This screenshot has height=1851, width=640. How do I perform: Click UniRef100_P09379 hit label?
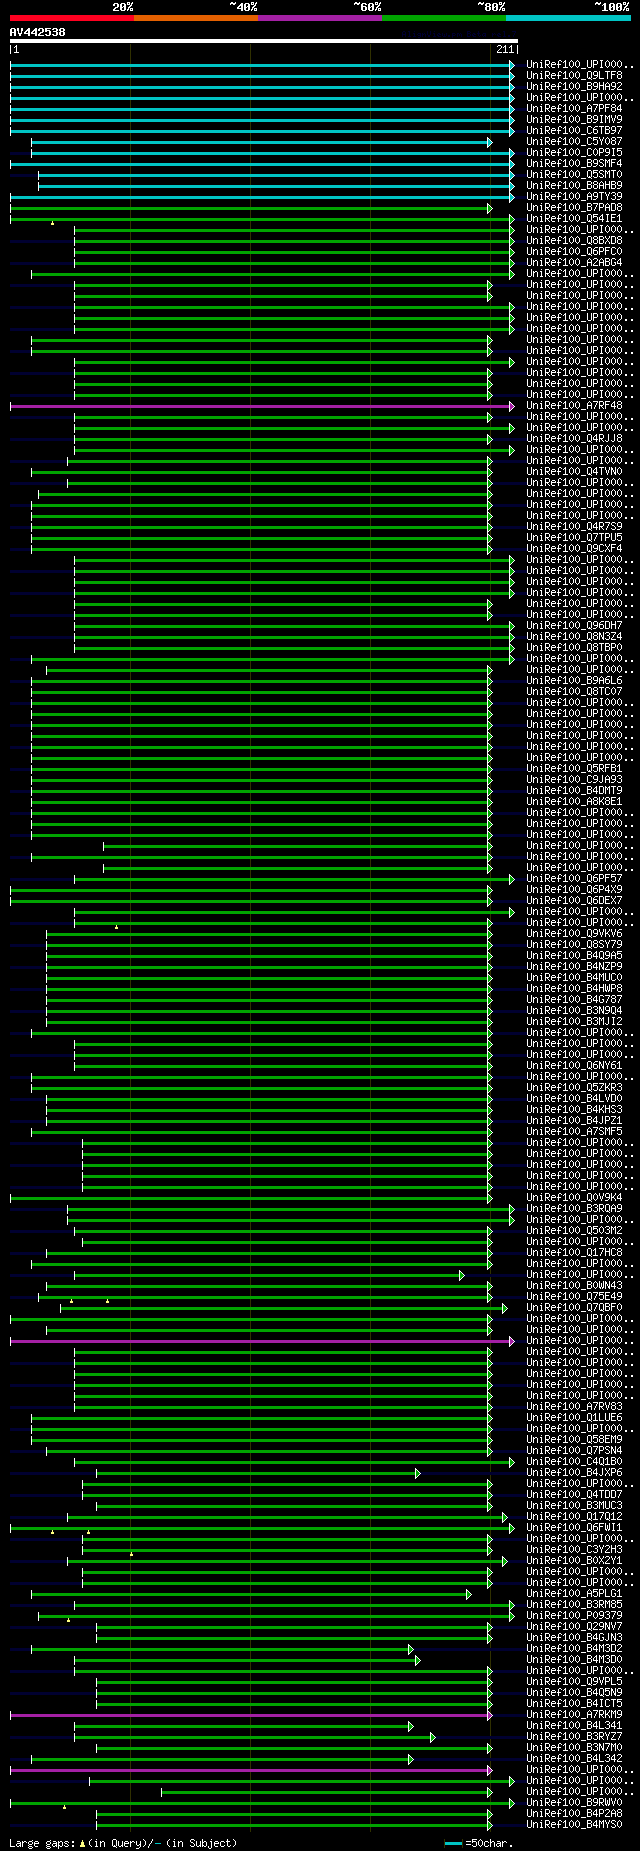(x=574, y=1616)
